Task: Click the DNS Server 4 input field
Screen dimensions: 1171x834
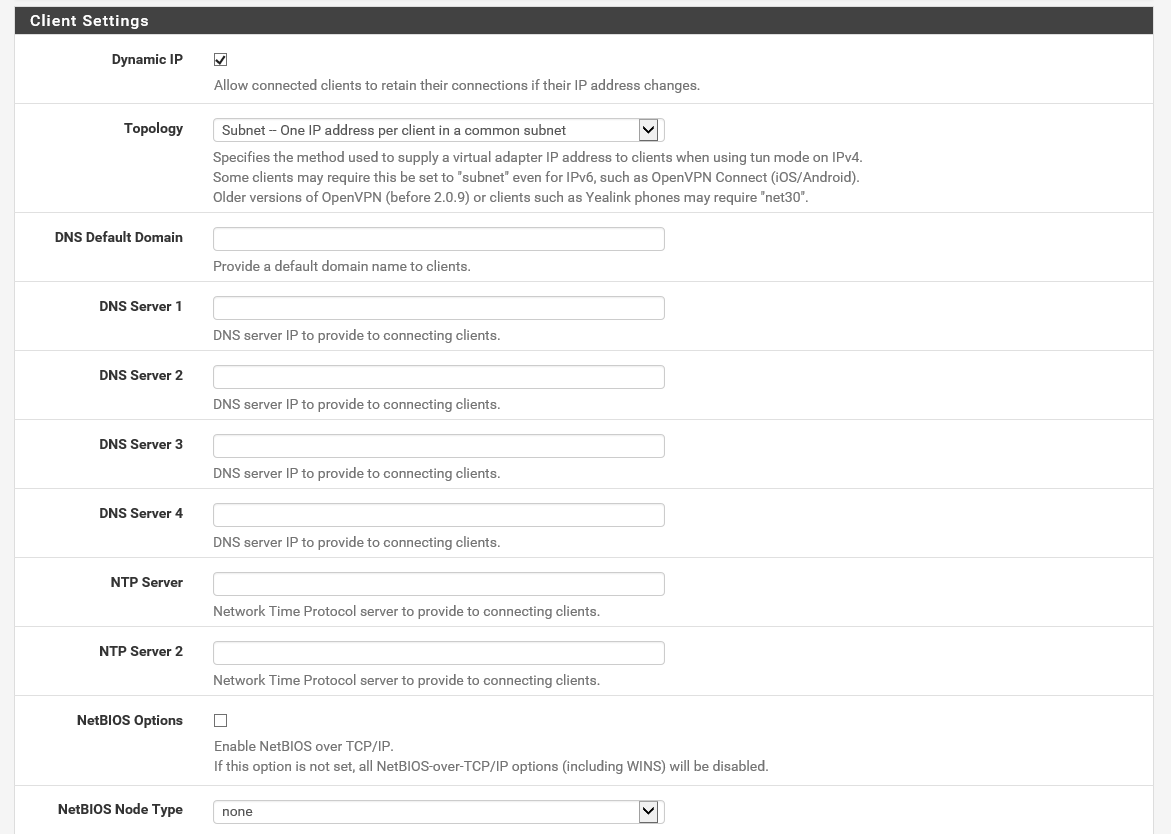Action: 438,515
